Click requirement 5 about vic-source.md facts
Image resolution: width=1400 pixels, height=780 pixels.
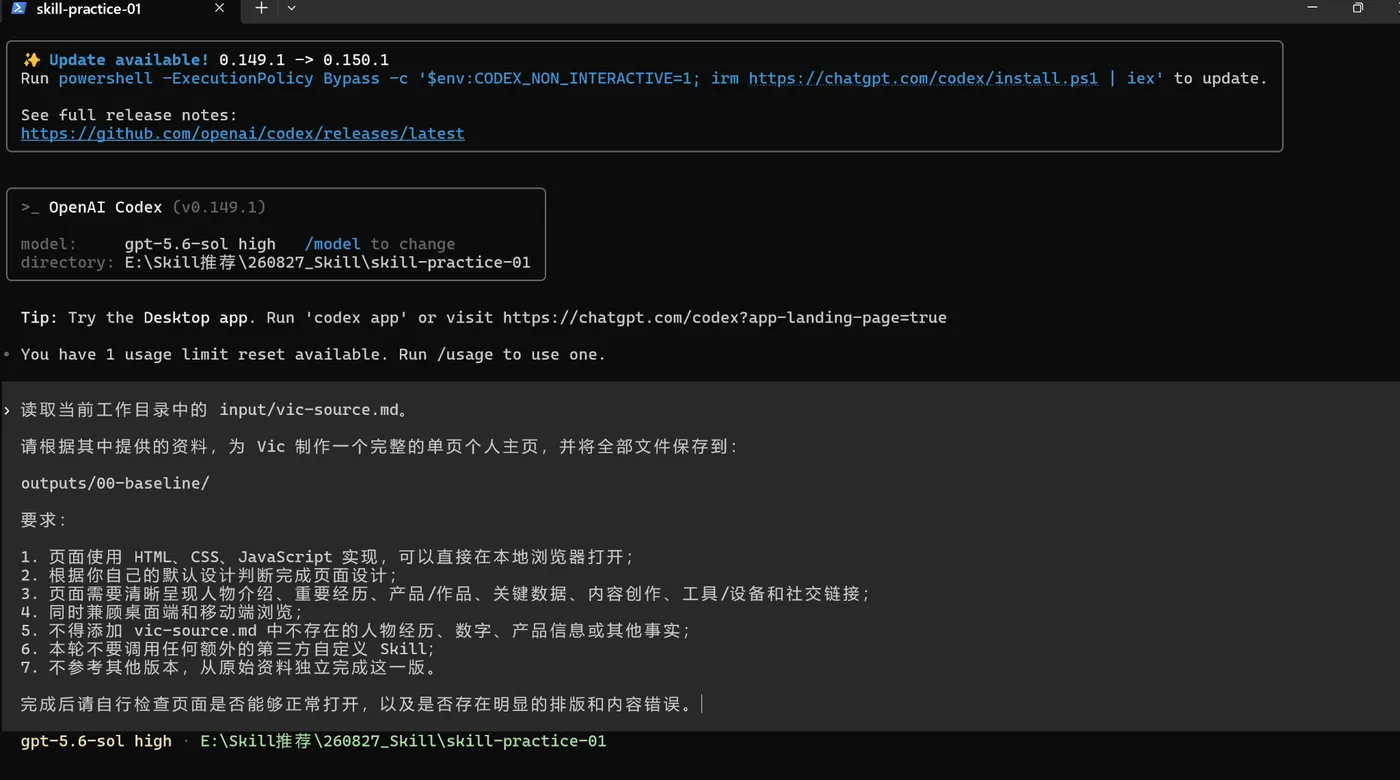[356, 631]
